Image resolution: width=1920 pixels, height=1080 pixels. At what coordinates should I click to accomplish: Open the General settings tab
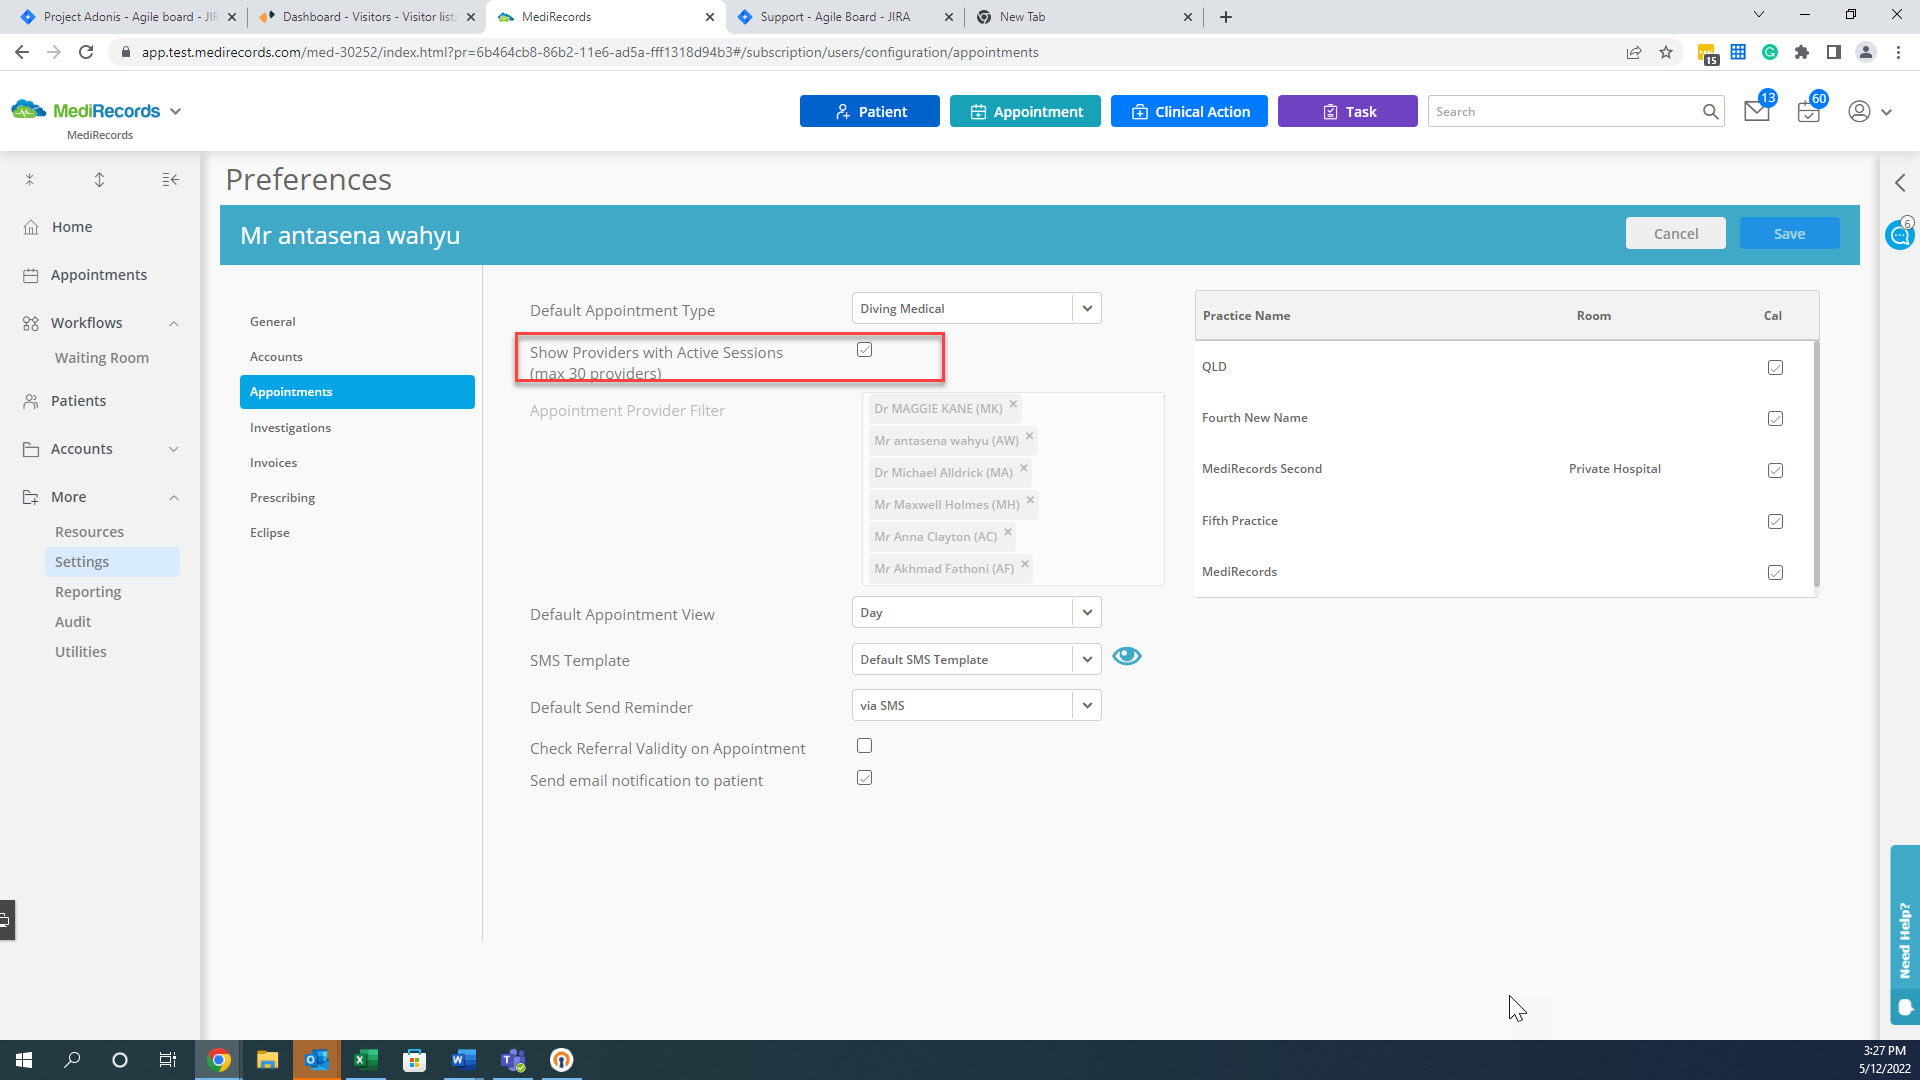point(273,320)
